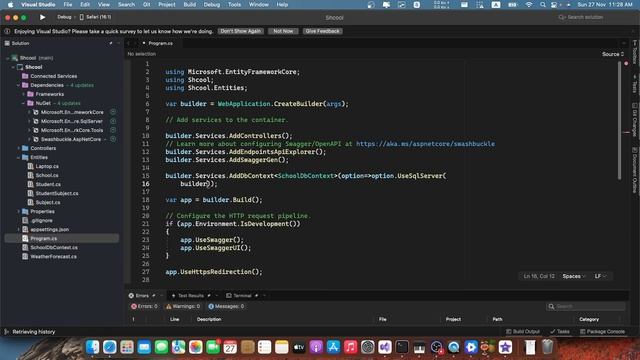Open Laptop.cs in the solution tree
Image resolution: width=640 pixels, height=360 pixels.
coord(47,166)
